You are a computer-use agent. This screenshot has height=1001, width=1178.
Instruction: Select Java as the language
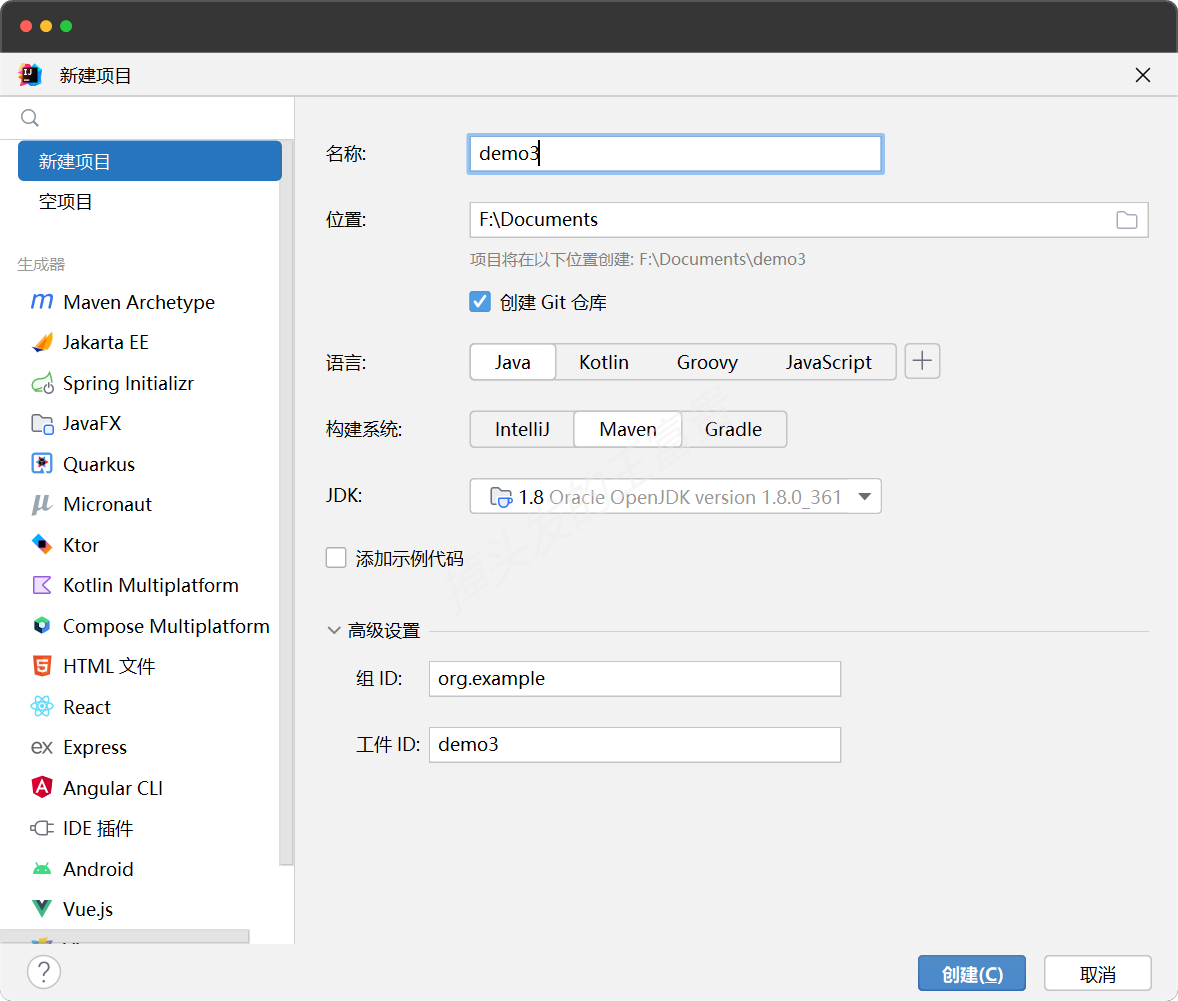(512, 362)
